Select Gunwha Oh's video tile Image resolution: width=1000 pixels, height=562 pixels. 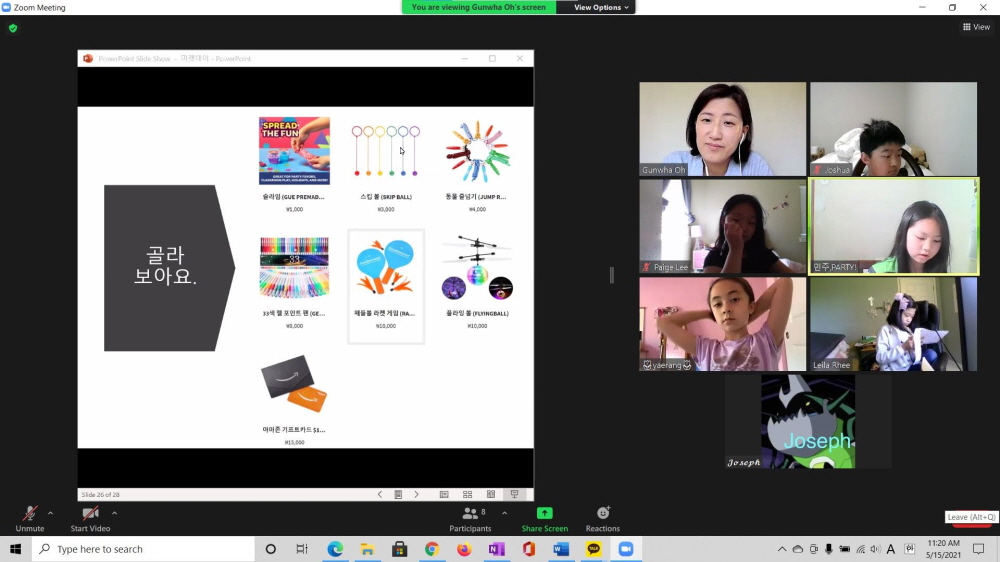(722, 129)
